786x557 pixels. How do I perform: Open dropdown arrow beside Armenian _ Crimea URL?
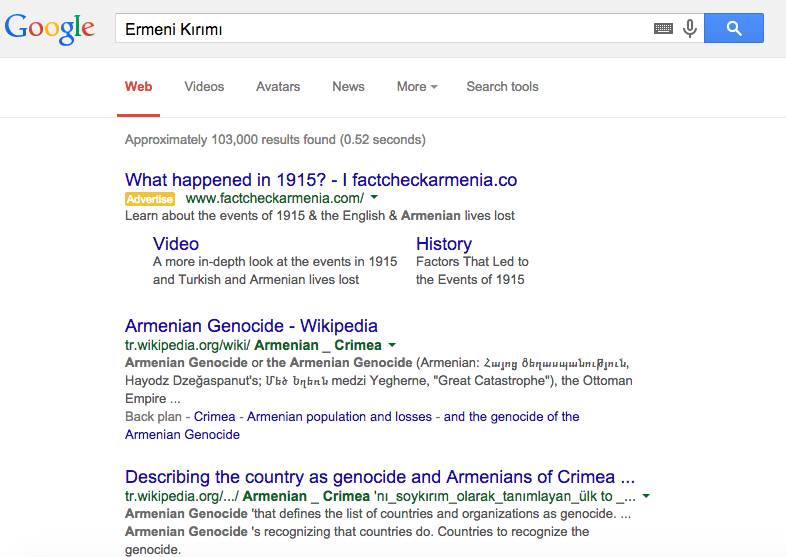coord(392,346)
